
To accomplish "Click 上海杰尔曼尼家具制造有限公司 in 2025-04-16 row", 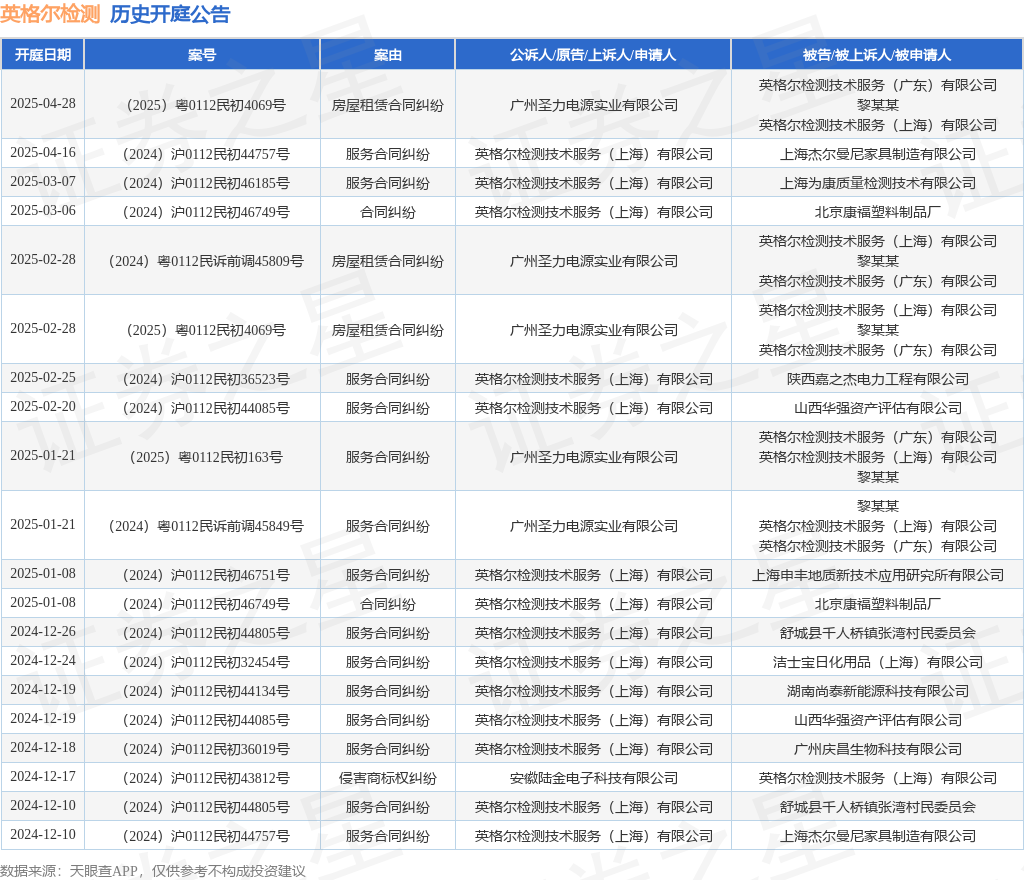I will 877,154.
